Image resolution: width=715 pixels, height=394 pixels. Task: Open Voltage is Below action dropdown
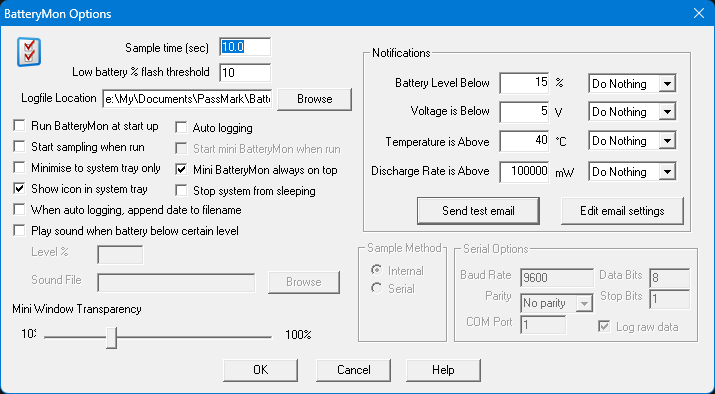pyautogui.click(x=667, y=112)
